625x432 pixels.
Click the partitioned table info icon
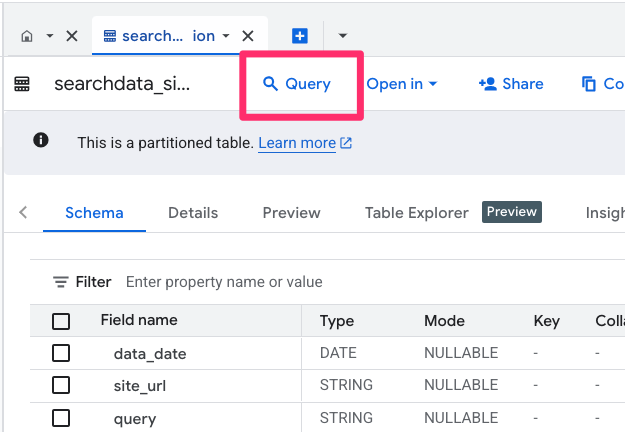point(41,141)
